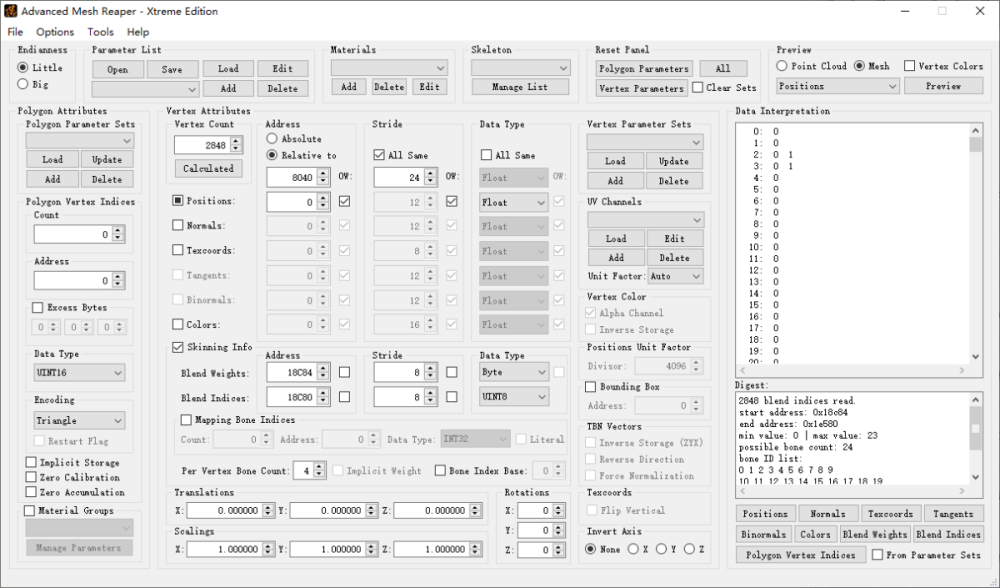The height and width of the screenshot is (588, 1000).
Task: Click the app icon in title bar
Action: (x=11, y=11)
